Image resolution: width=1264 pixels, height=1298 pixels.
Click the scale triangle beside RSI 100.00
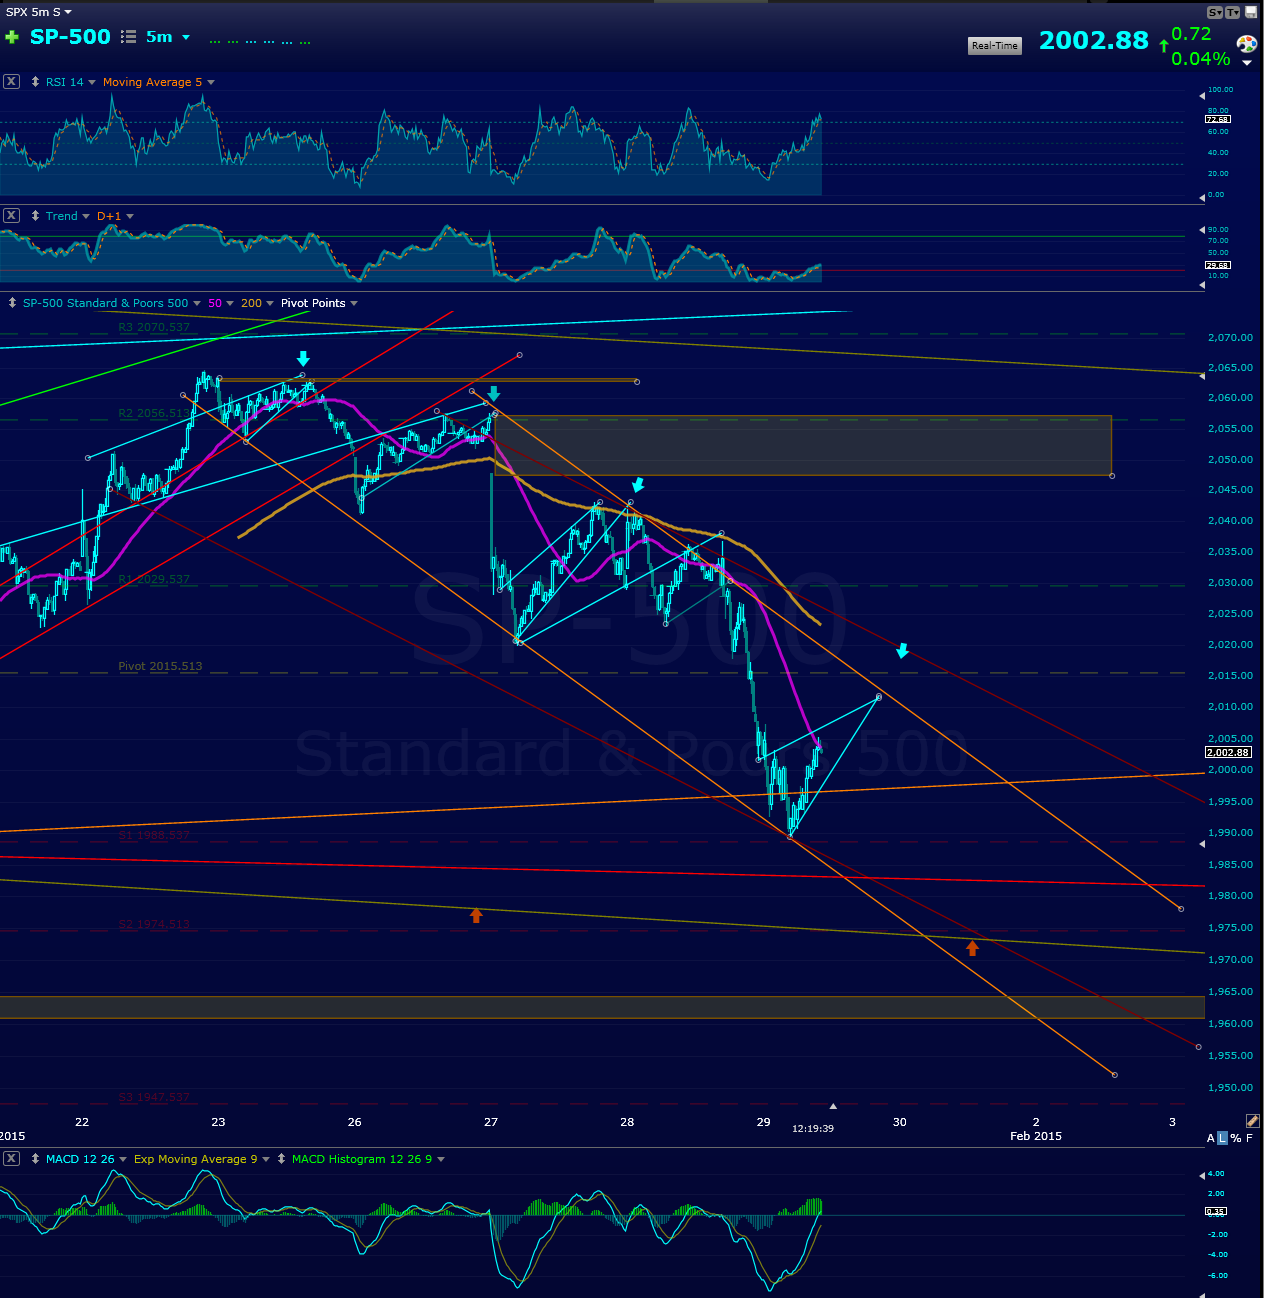click(x=1202, y=96)
